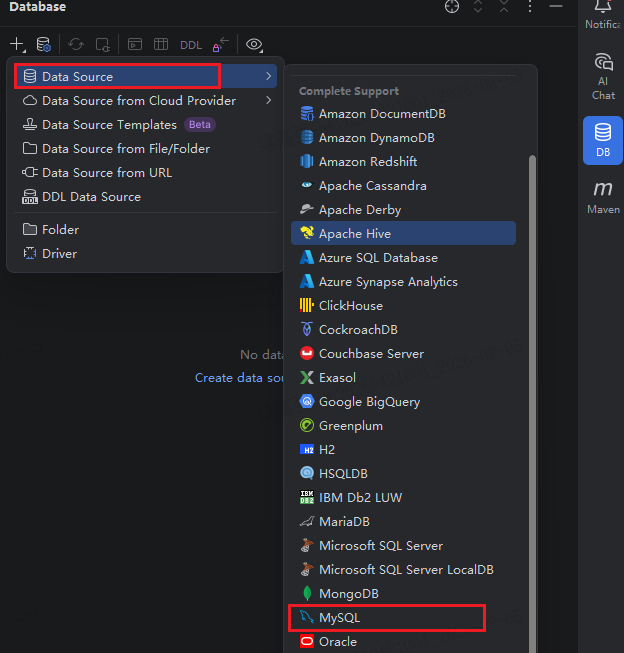The image size is (624, 653).
Task: Select HSQLDB data source
Action: (403, 474)
